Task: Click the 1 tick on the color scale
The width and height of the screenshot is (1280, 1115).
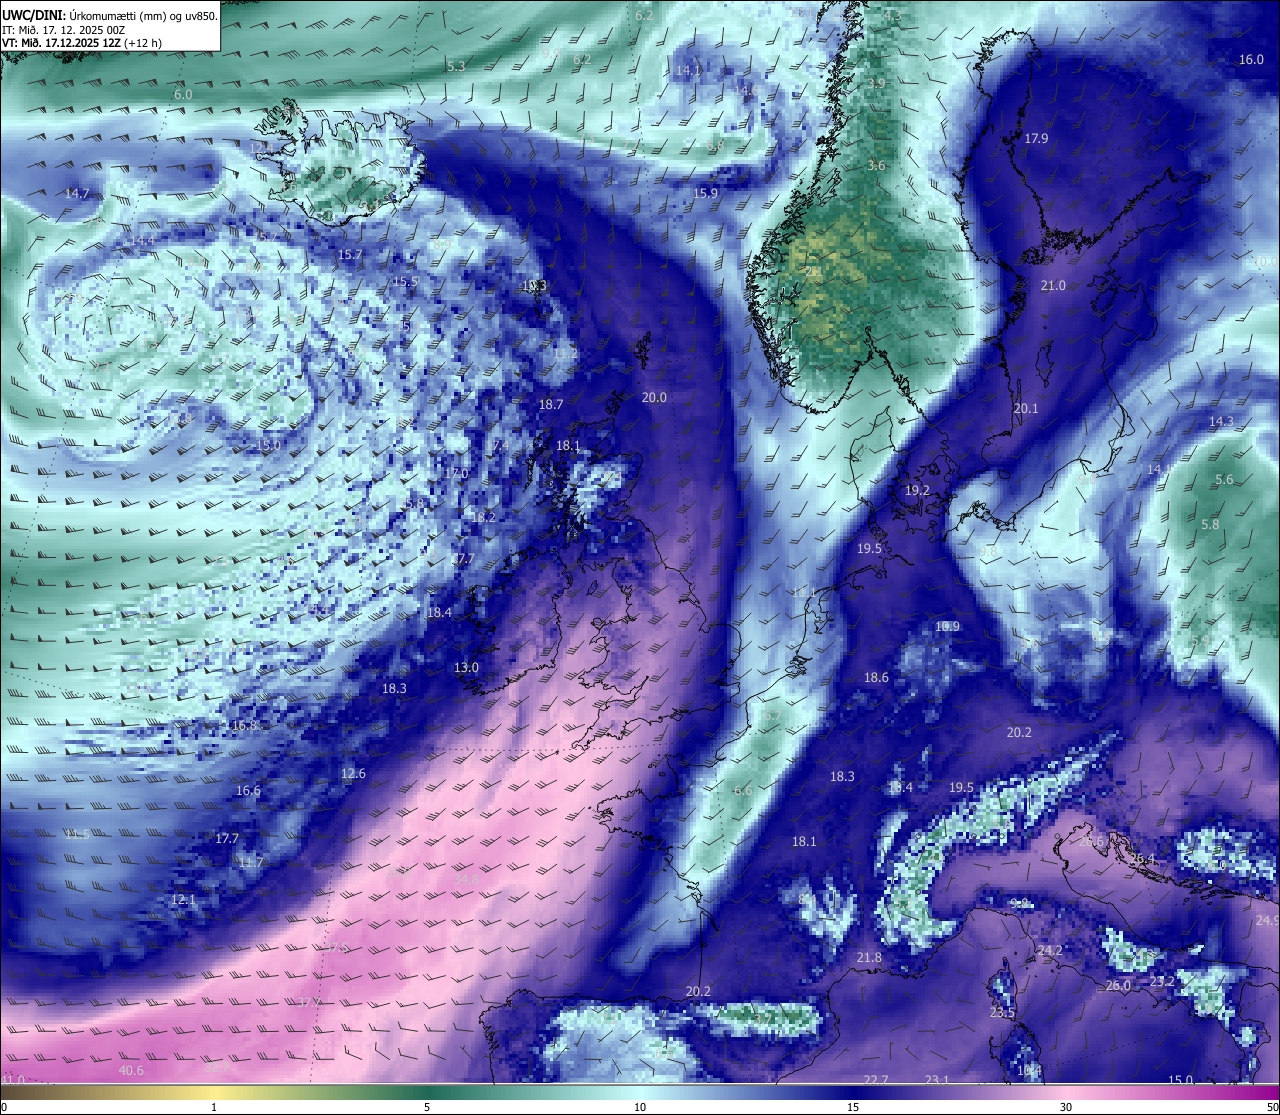Action: pyautogui.click(x=214, y=1107)
